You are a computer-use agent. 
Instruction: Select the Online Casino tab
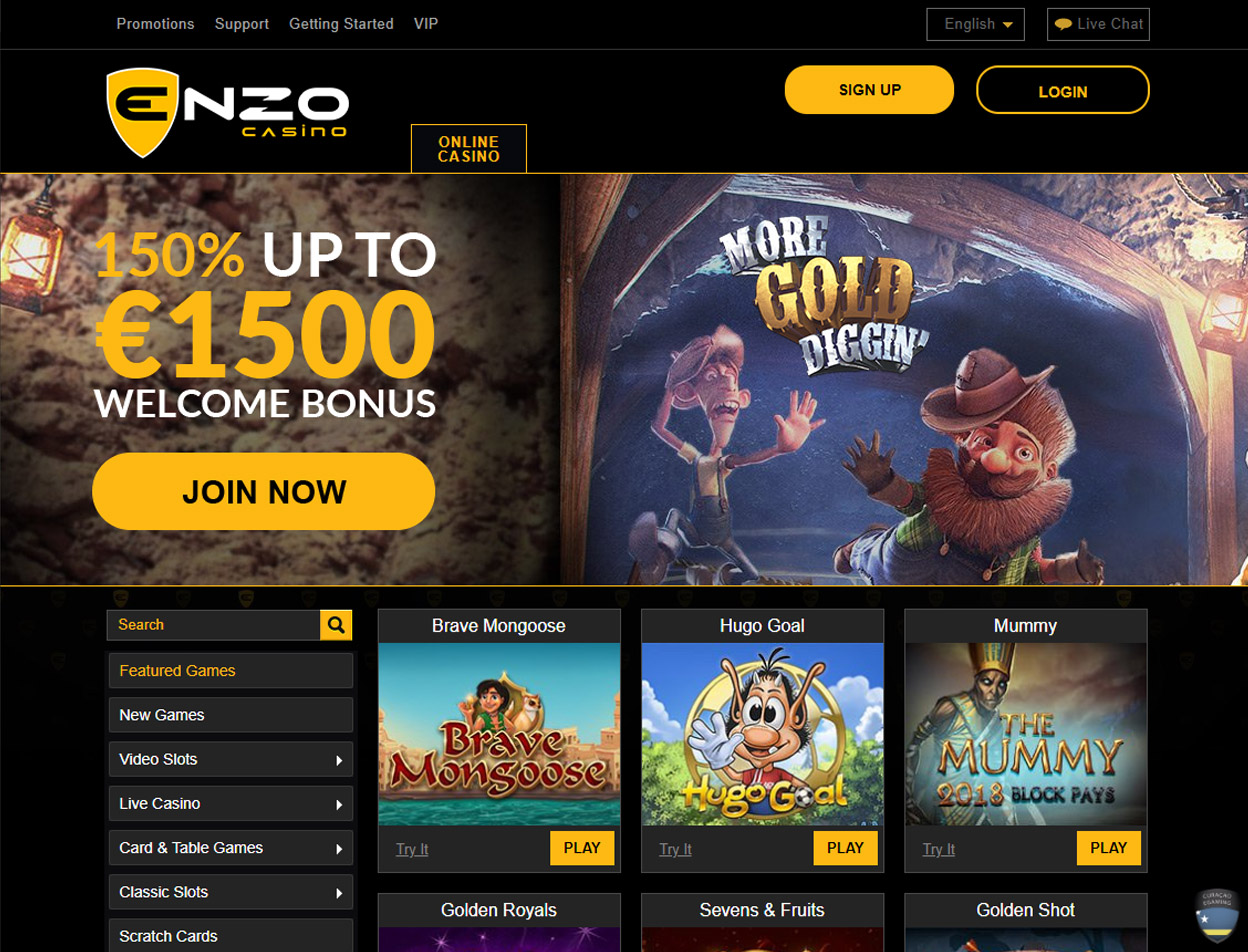coord(469,149)
